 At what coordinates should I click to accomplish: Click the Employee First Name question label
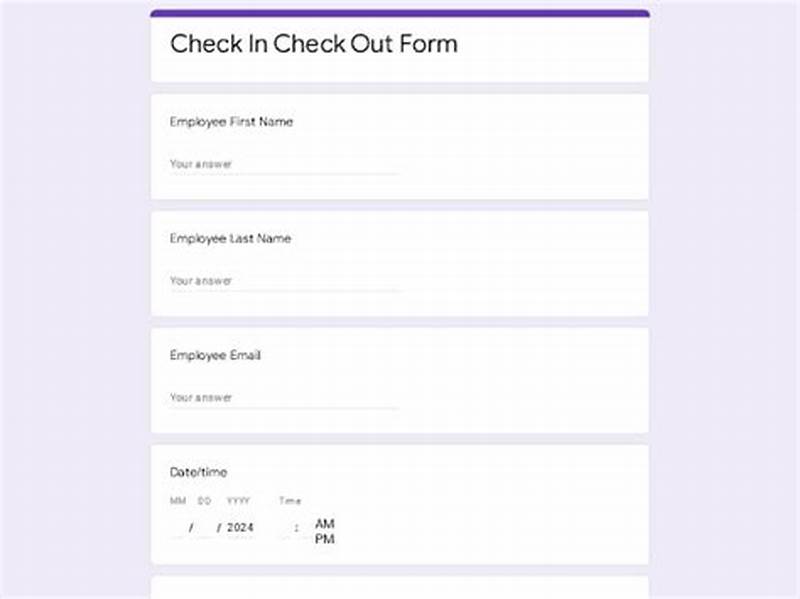tap(231, 121)
